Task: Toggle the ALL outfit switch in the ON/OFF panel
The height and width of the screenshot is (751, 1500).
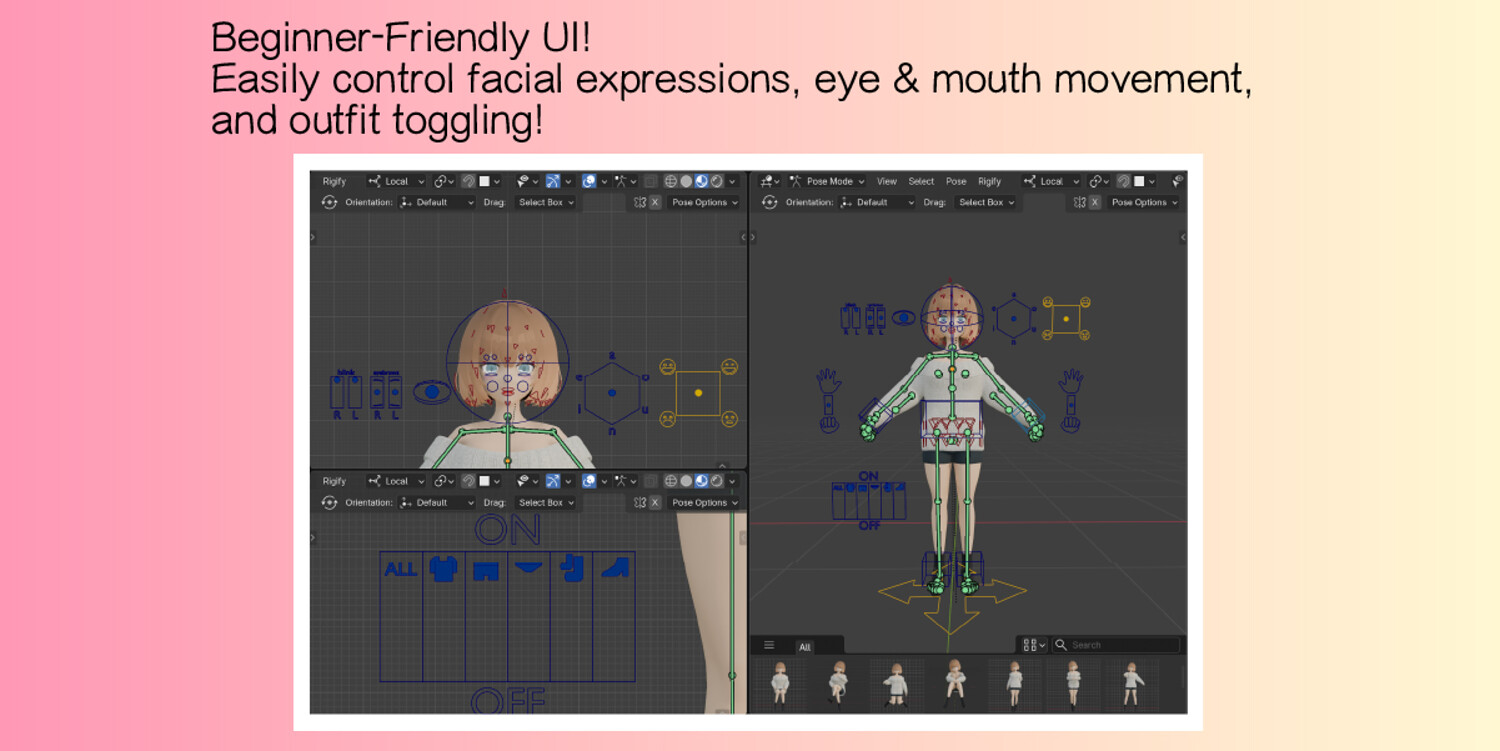Action: (x=401, y=569)
